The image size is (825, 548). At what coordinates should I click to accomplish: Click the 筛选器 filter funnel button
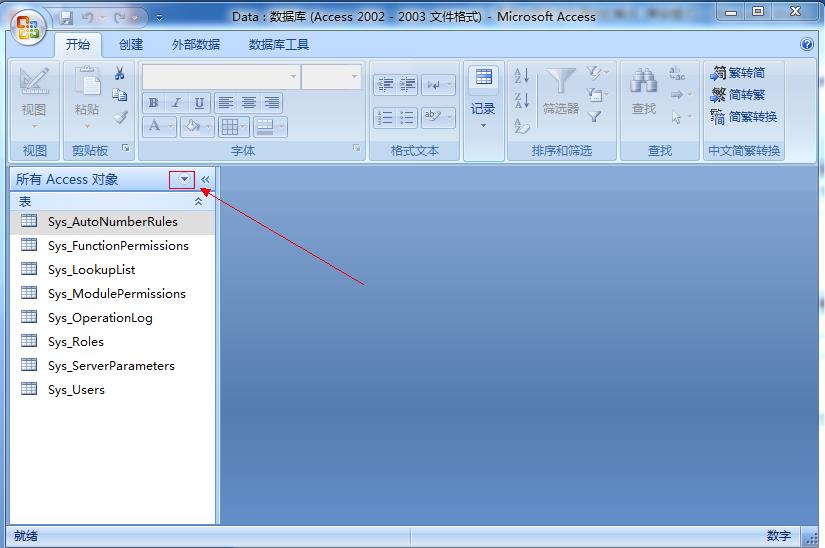(560, 93)
